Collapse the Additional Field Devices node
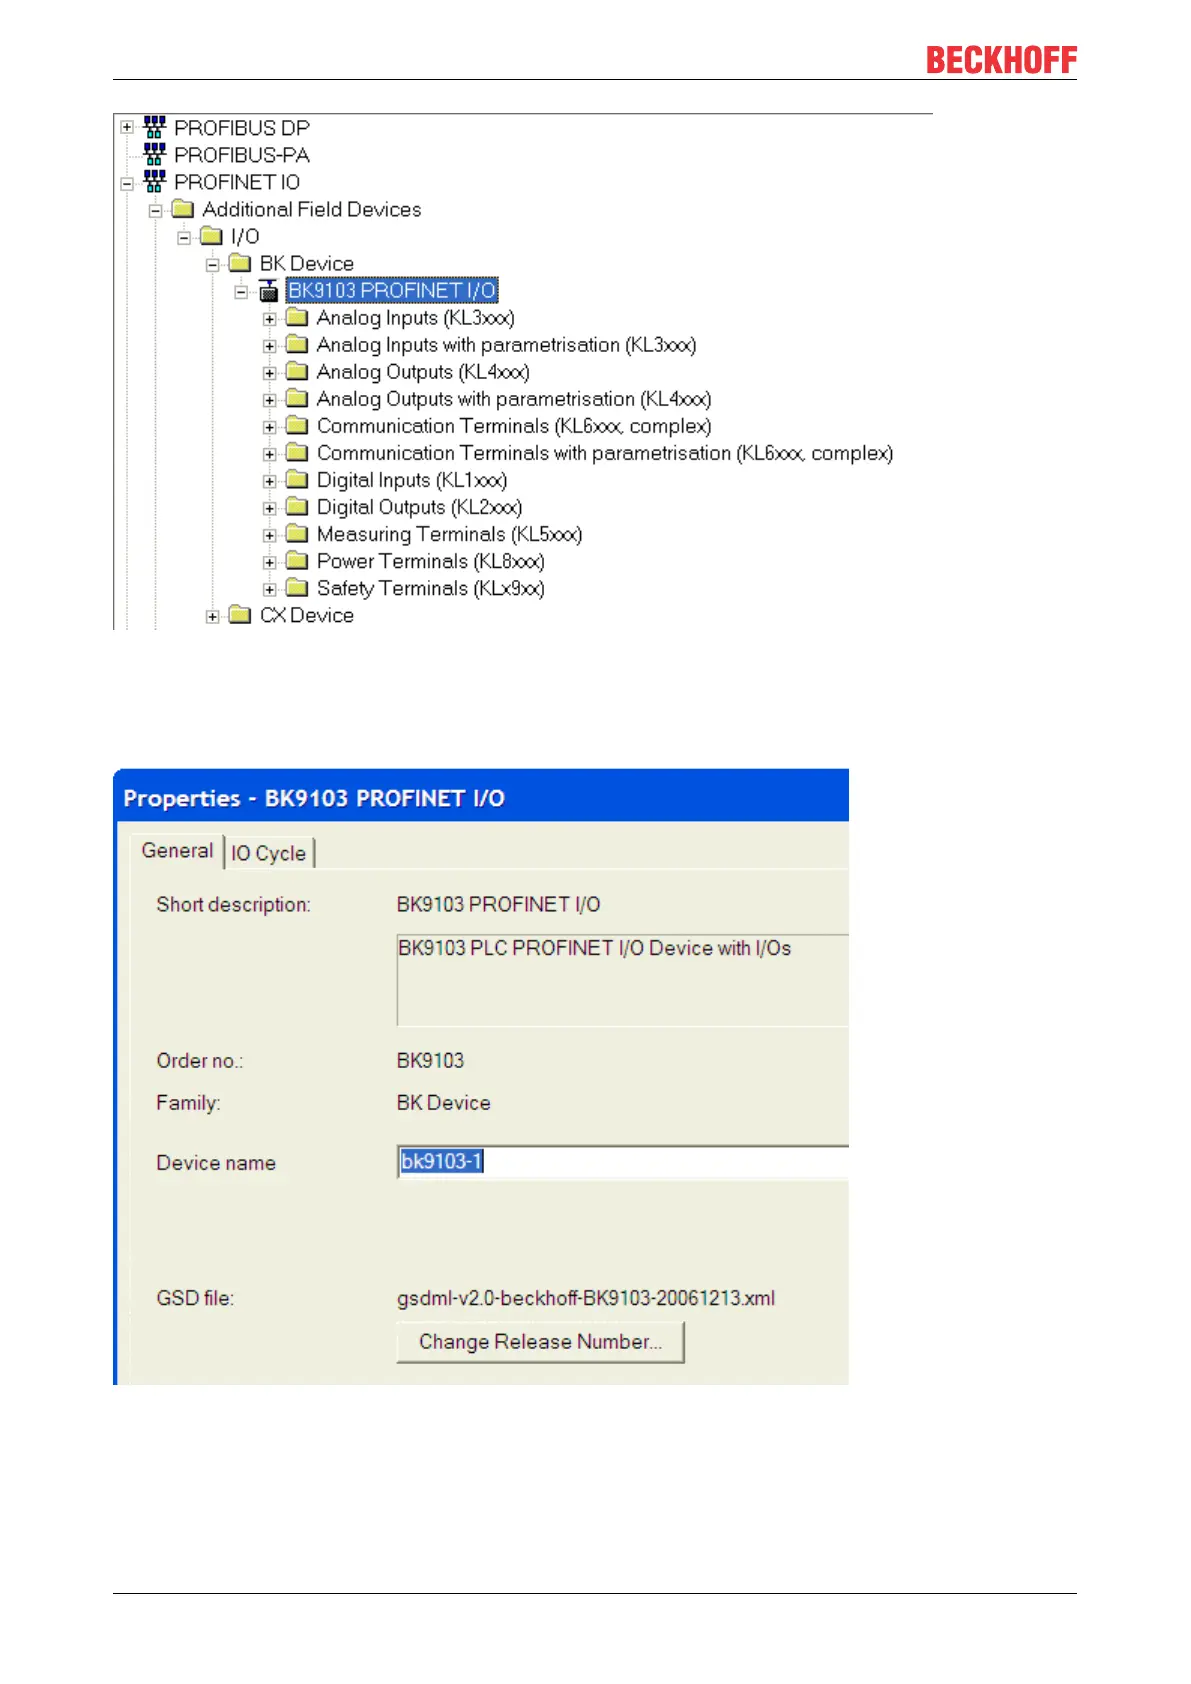This screenshot has width=1191, height=1684. pyautogui.click(x=155, y=210)
